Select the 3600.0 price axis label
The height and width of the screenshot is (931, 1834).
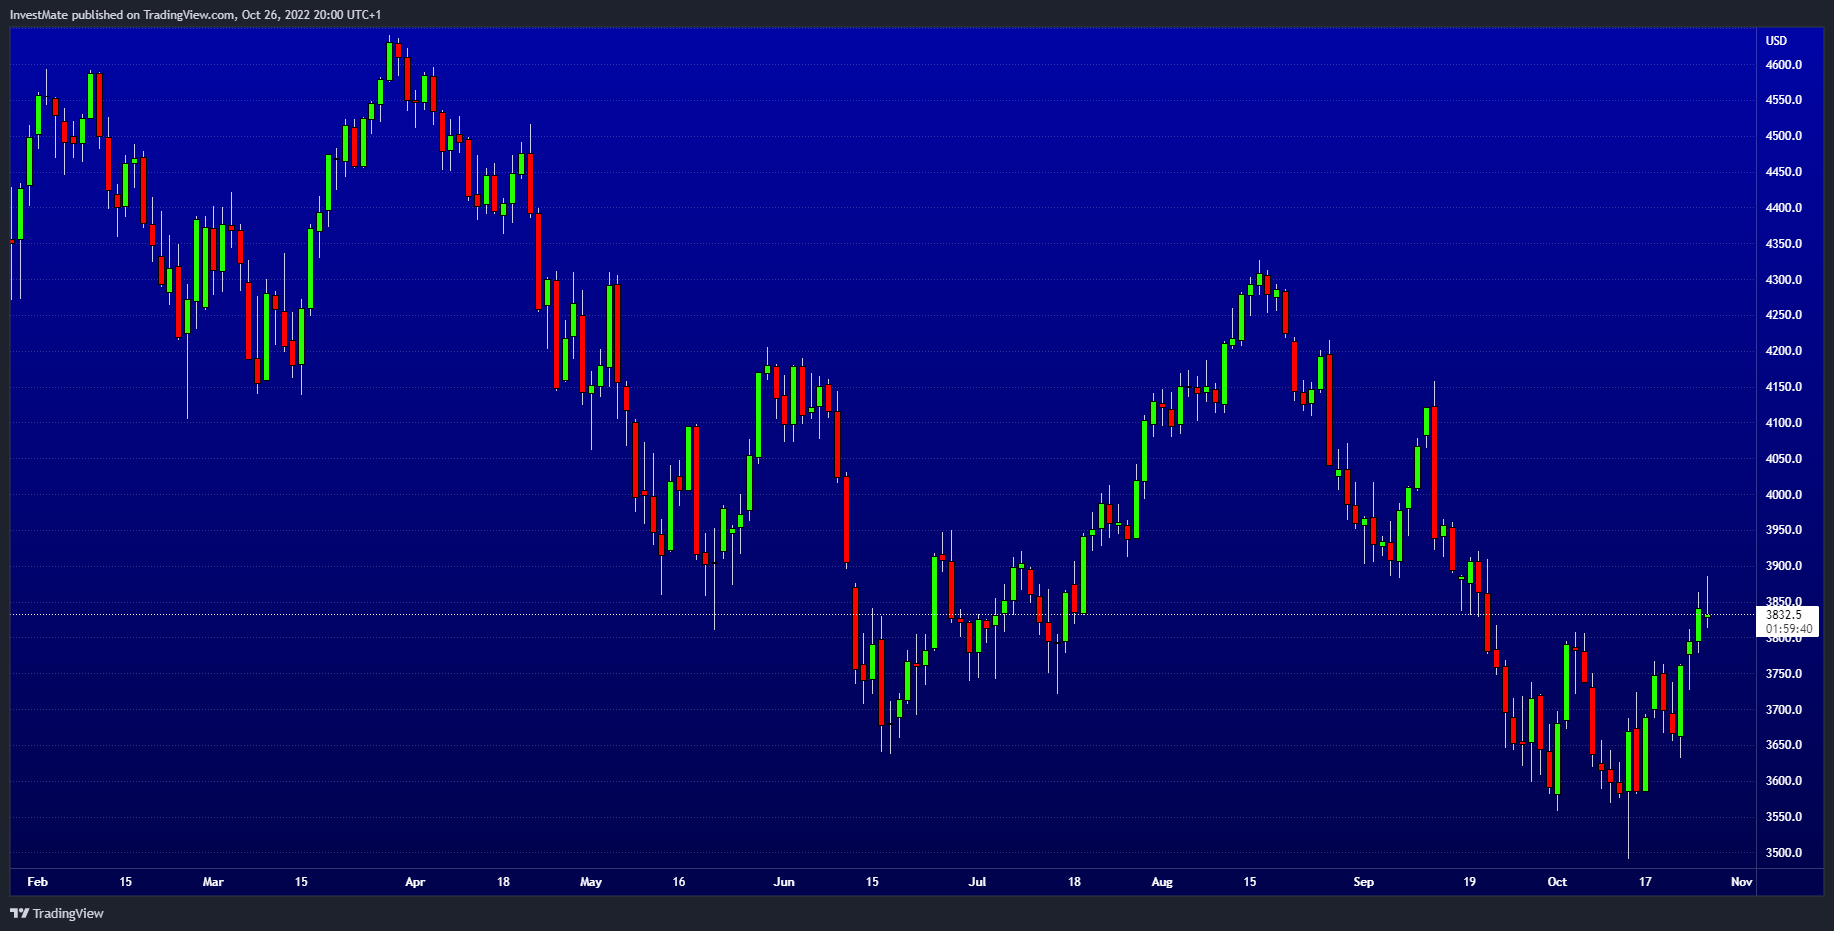(1784, 781)
